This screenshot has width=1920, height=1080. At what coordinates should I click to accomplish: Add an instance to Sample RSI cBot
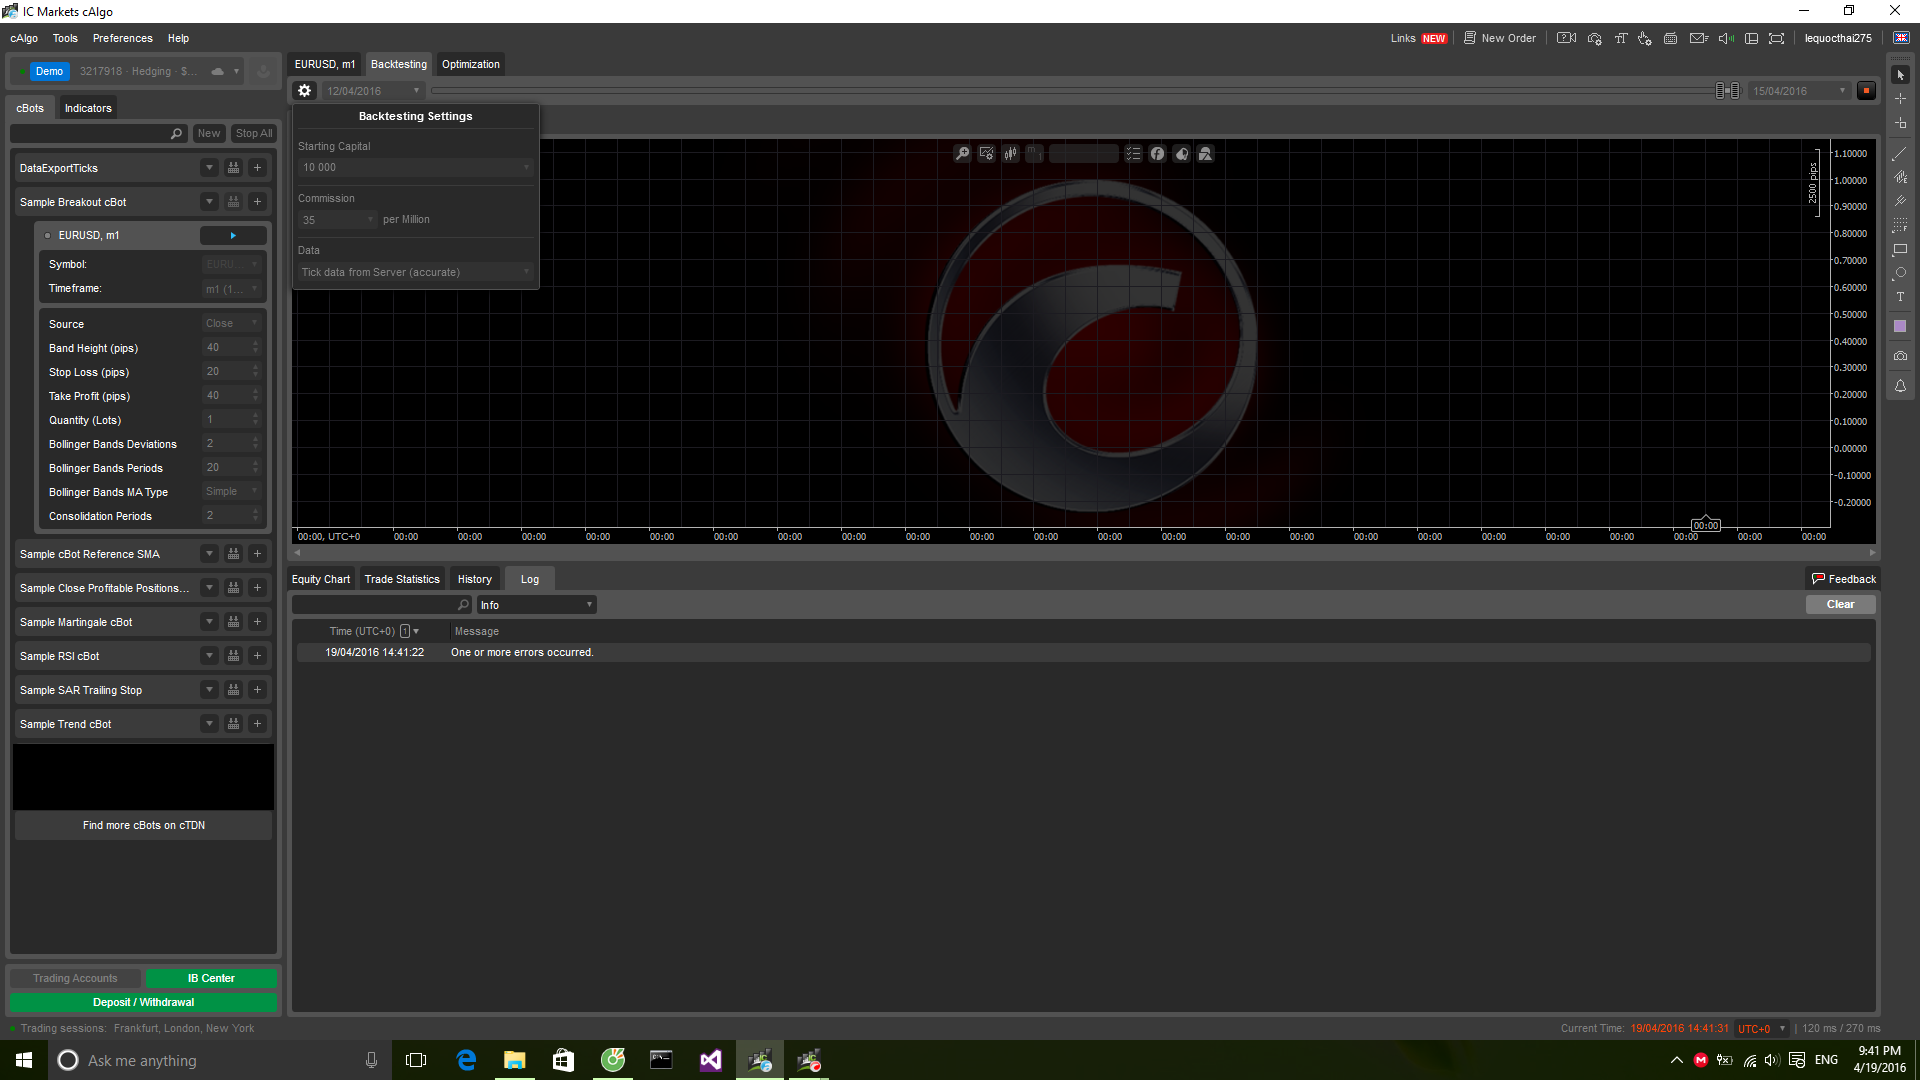[x=257, y=656]
